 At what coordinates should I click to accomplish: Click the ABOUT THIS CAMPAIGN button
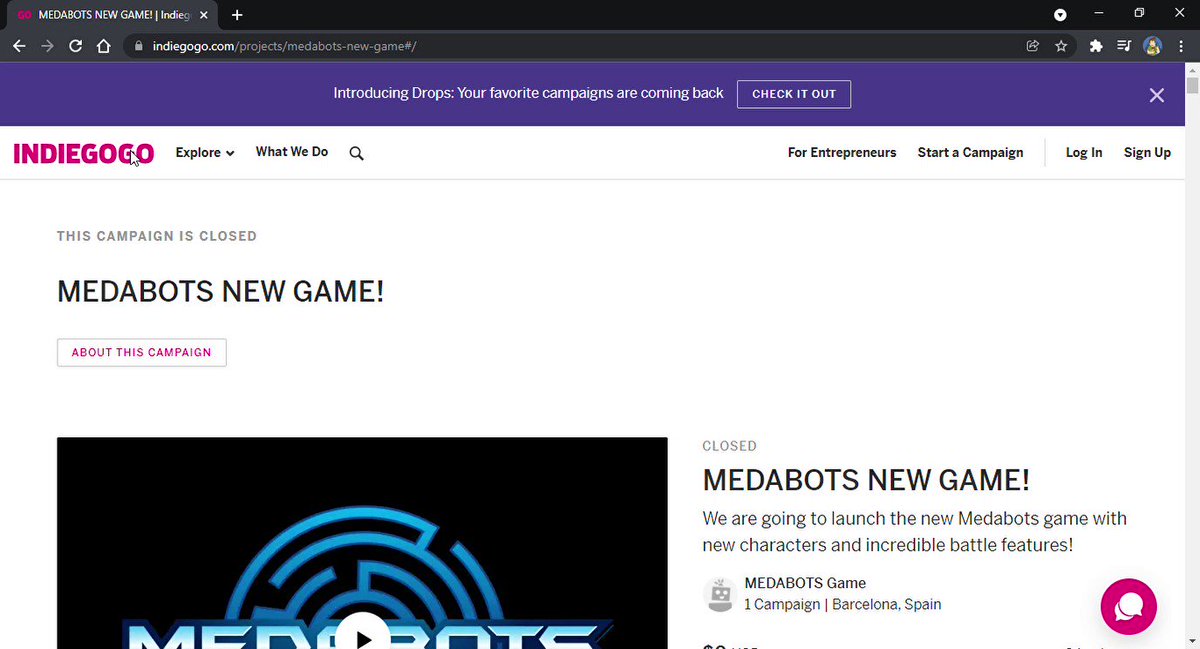coord(142,352)
